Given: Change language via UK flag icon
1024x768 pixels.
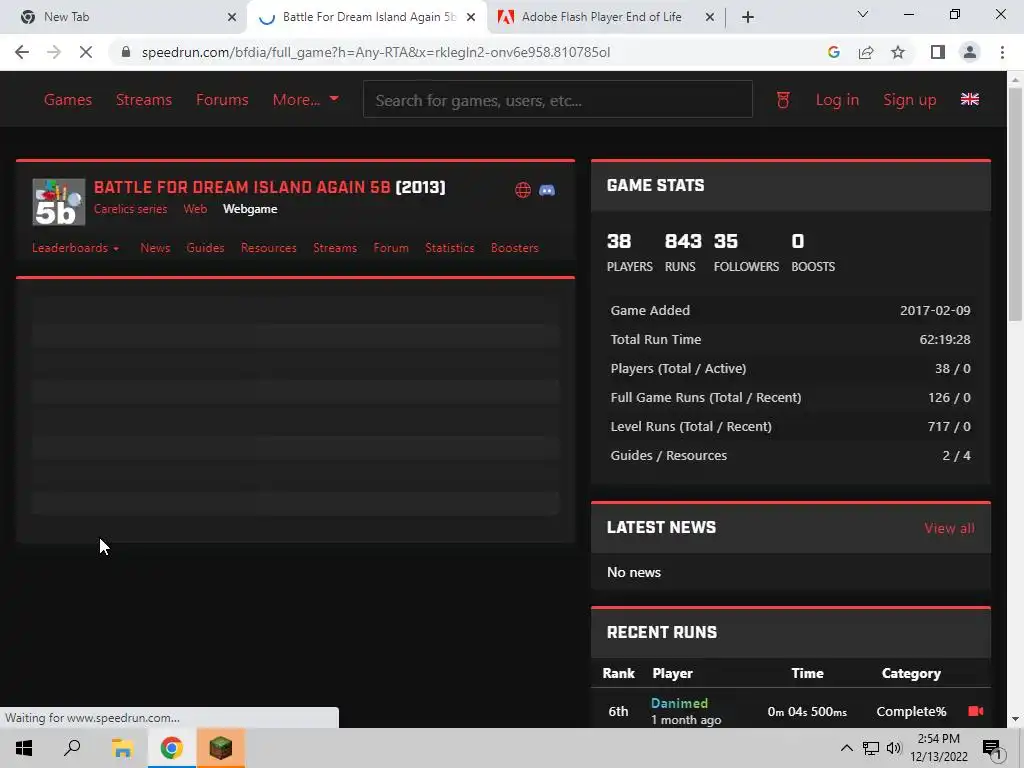Looking at the screenshot, I should [x=970, y=99].
